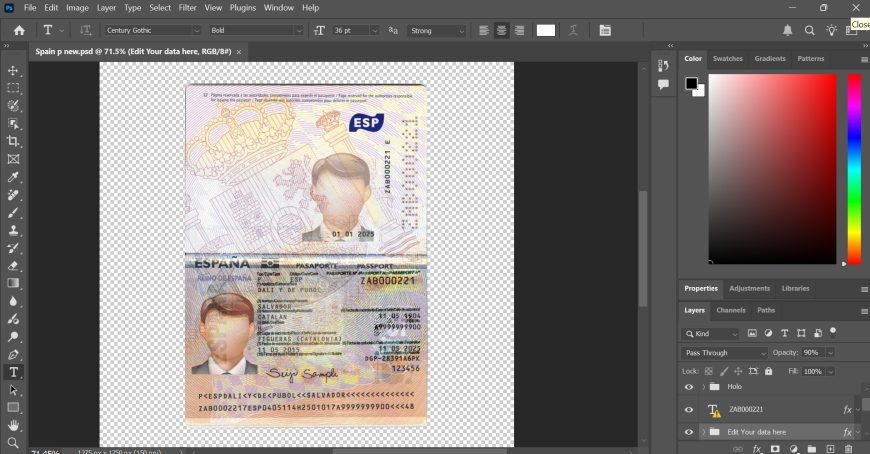
Task: Toggle lock image pixels brush icon
Action: coord(724,371)
